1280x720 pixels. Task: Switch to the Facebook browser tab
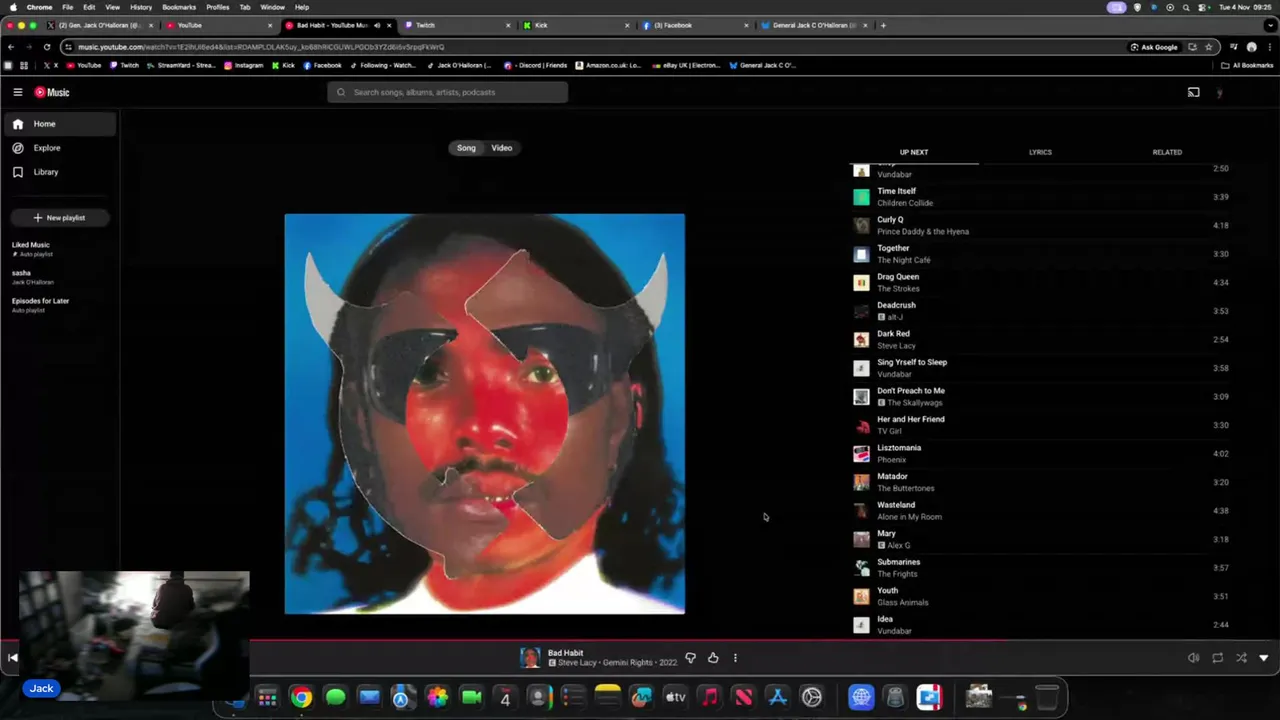tap(694, 25)
